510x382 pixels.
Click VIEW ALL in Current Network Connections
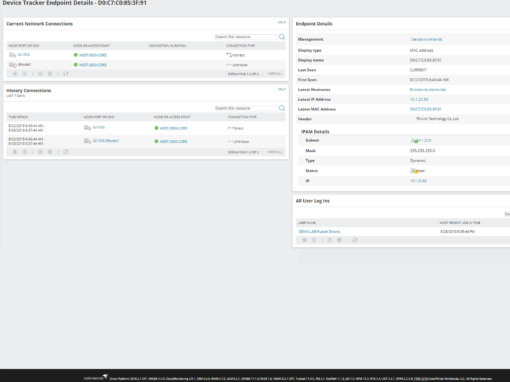275,74
